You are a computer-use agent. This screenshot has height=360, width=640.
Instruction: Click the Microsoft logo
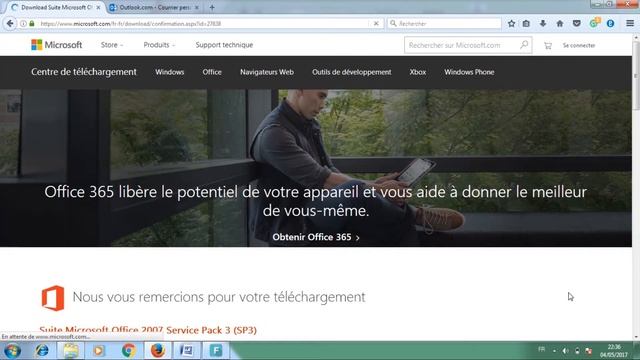click(57, 45)
